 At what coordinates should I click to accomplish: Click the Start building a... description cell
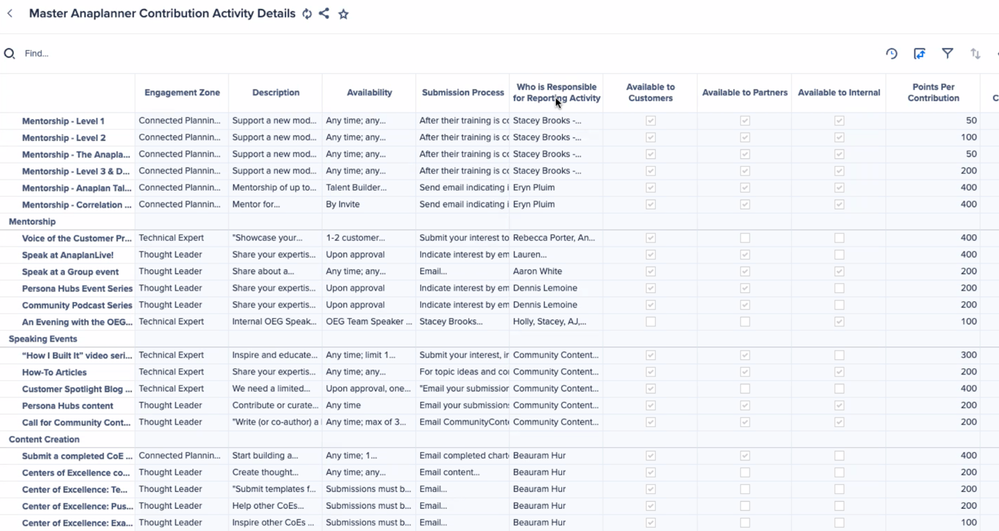point(275,456)
